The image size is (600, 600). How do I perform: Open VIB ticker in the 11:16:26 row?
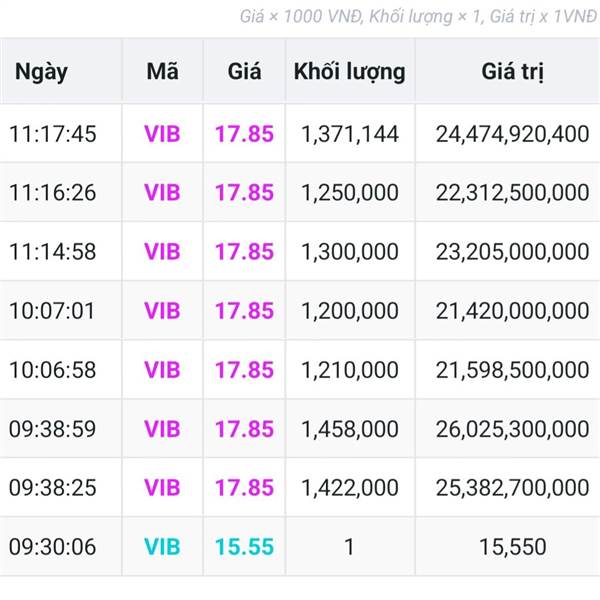coord(162,192)
